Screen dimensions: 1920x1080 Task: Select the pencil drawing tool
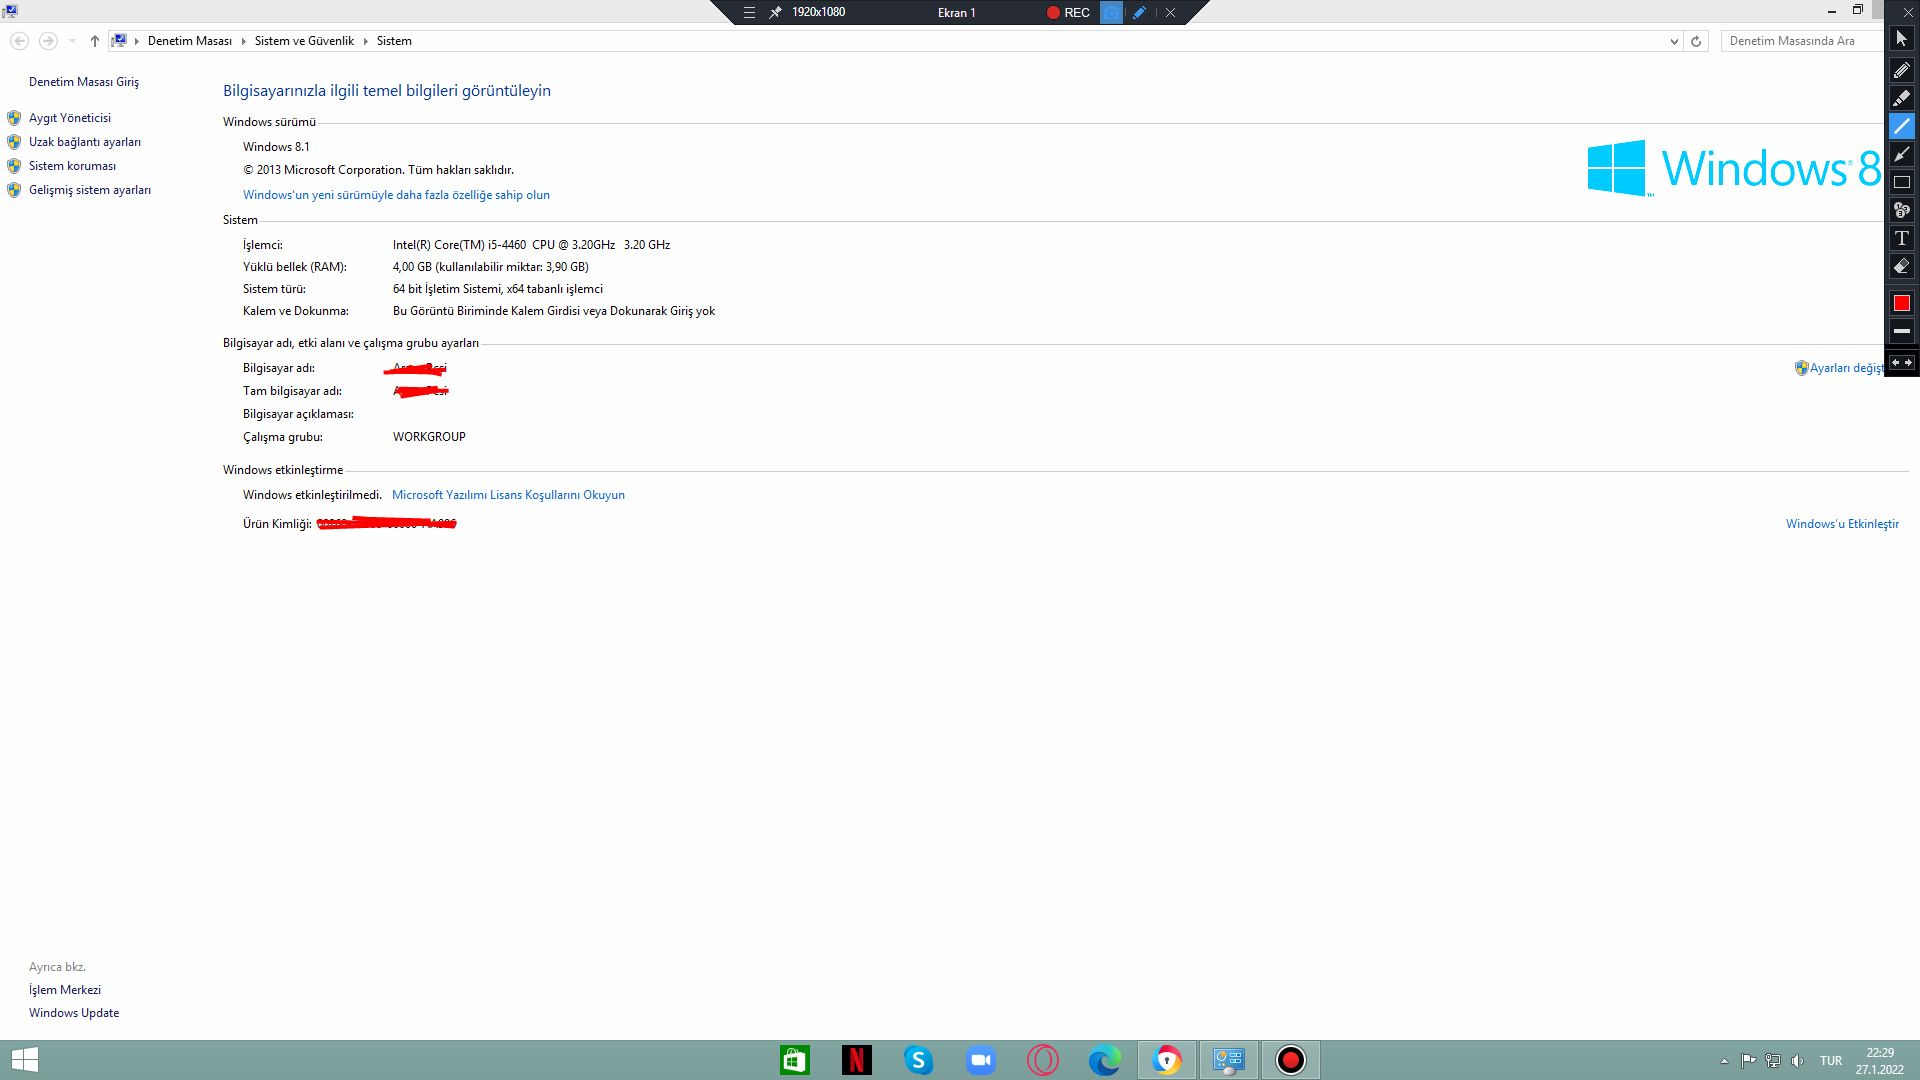[1901, 70]
